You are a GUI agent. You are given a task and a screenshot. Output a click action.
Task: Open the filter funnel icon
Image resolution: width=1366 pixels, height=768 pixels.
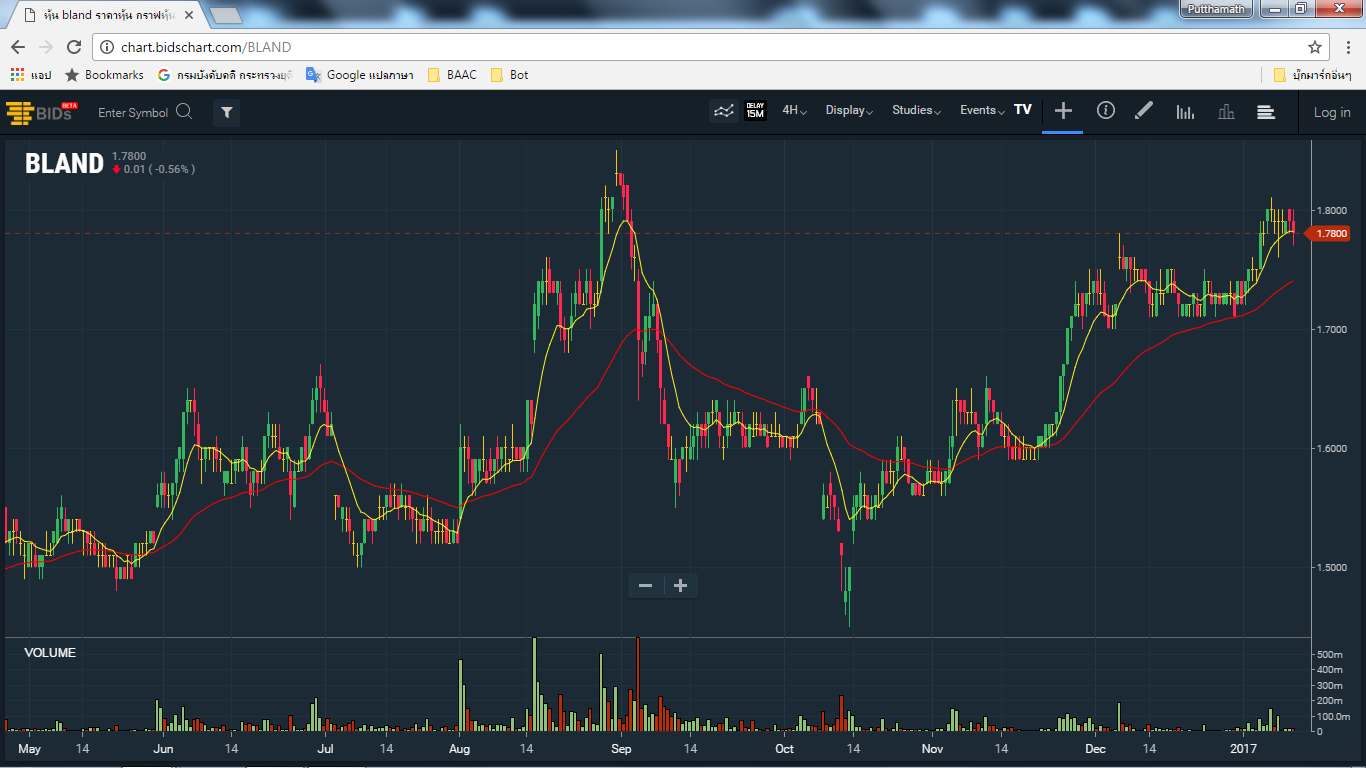click(x=226, y=113)
